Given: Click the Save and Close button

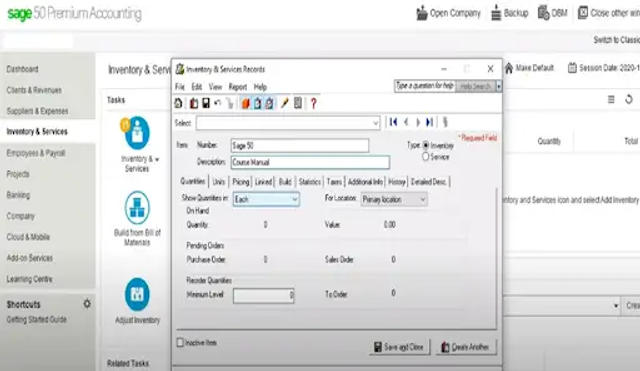Looking at the screenshot, I should [399, 347].
